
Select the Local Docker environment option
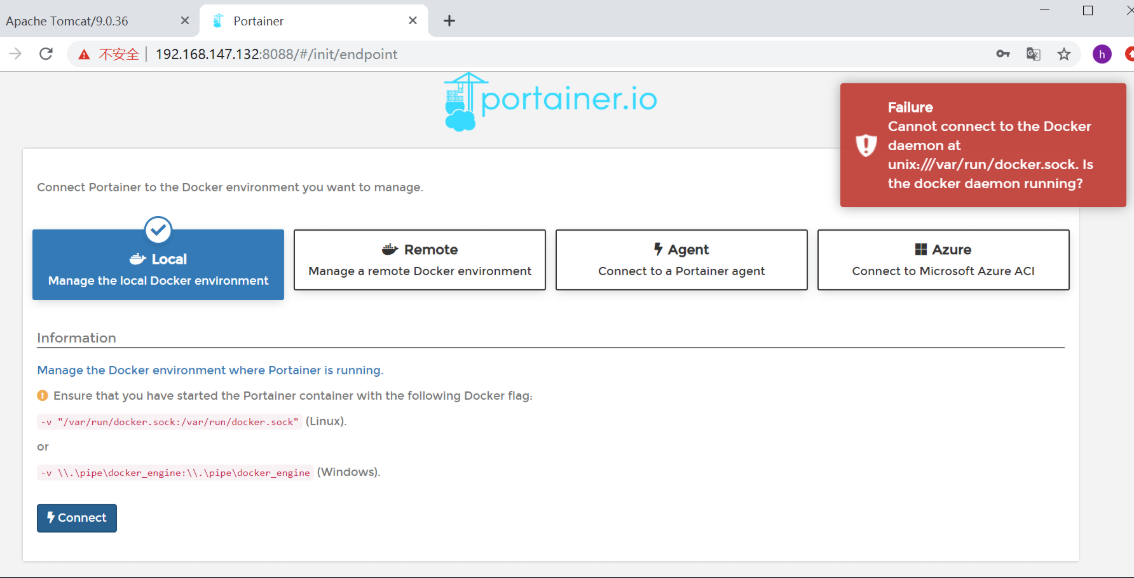[158, 264]
